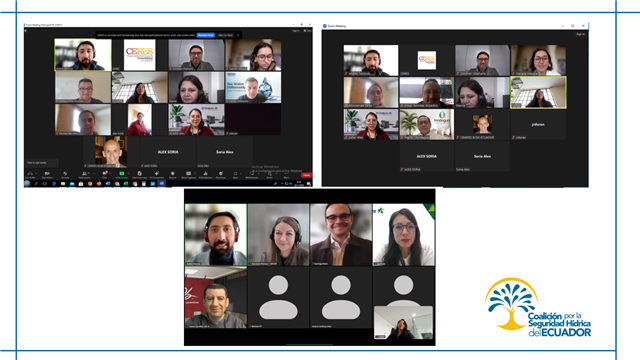This screenshot has width=640, height=360.
Task: Open the More options icon
Action: [x=286, y=173]
